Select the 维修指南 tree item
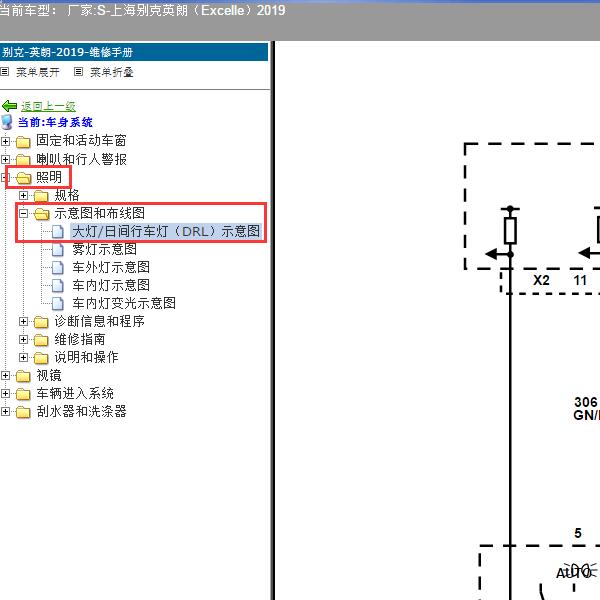600x600 pixels. [x=80, y=339]
